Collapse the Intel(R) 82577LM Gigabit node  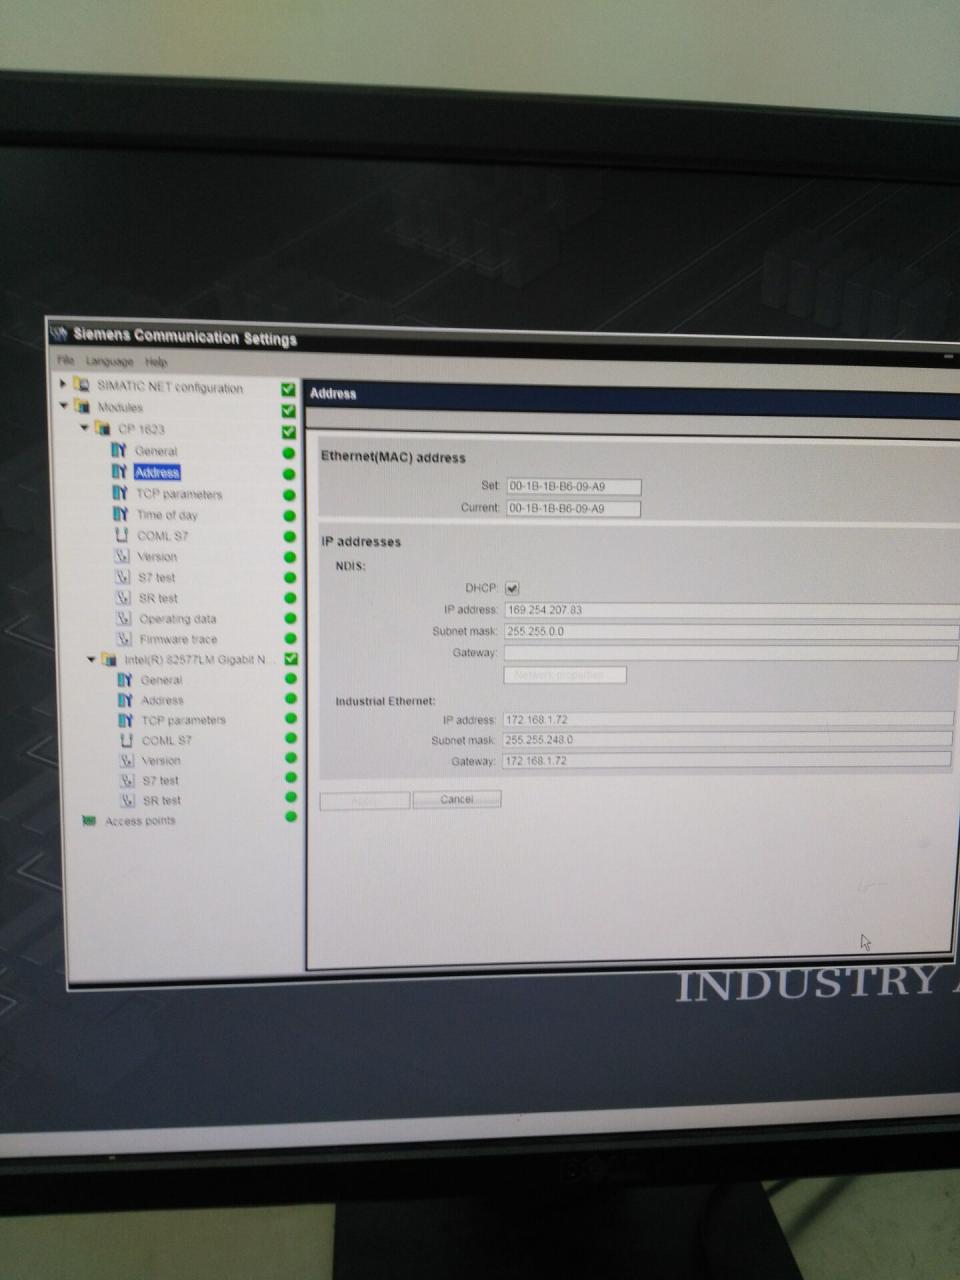click(x=91, y=660)
